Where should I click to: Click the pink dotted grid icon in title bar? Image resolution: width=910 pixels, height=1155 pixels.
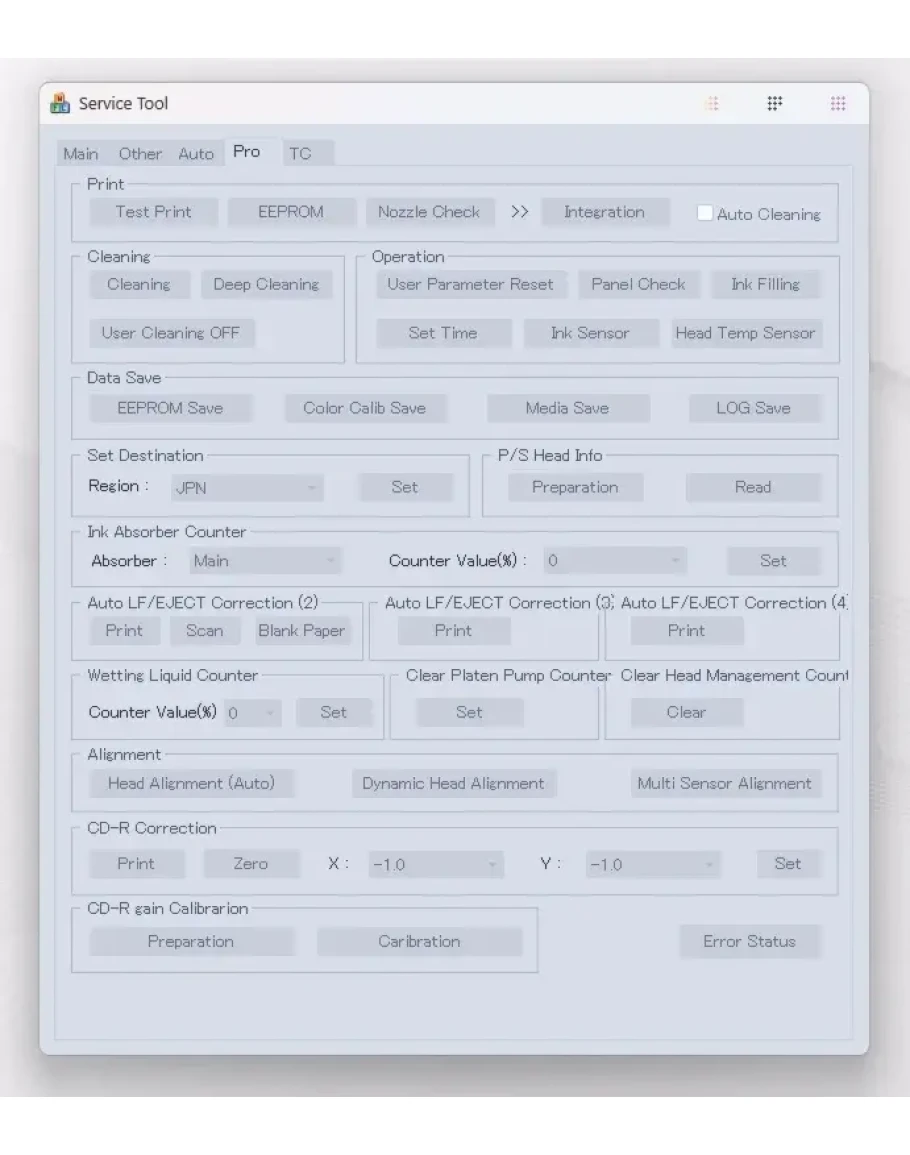(838, 104)
